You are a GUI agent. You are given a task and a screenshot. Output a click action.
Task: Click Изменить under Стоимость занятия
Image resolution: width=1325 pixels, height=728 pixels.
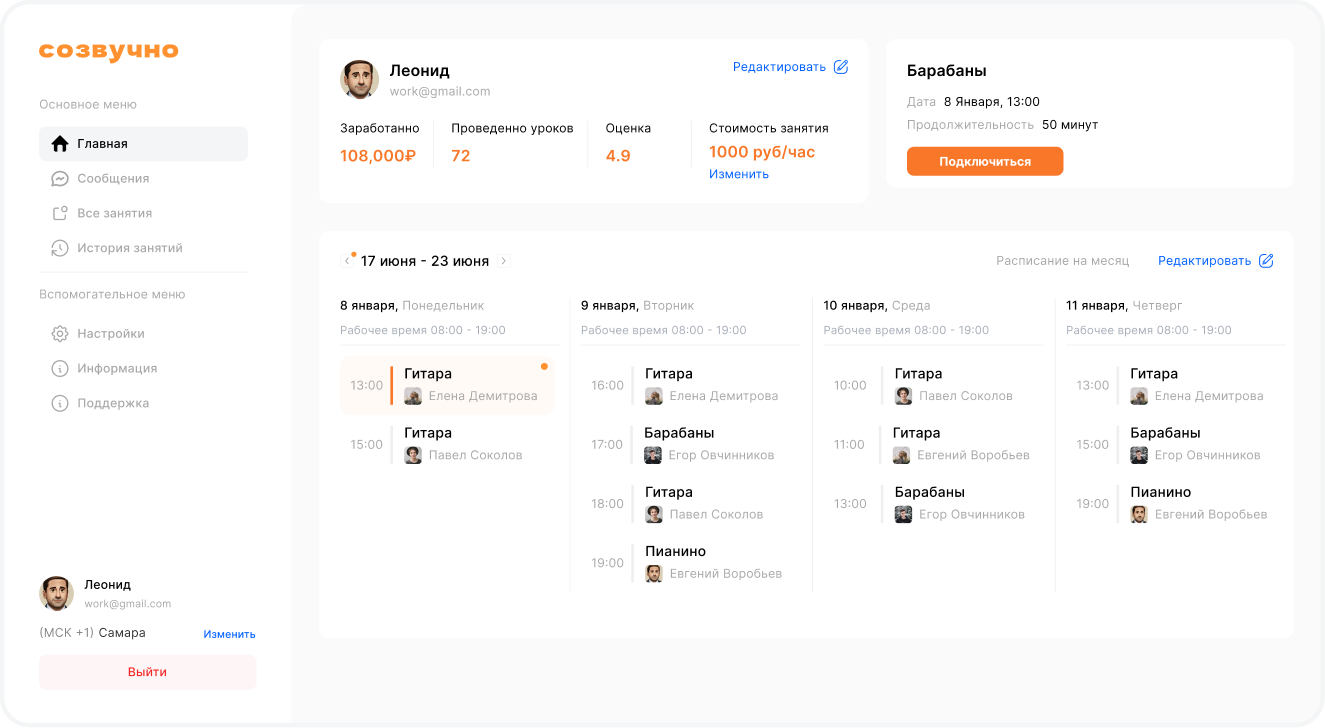[x=739, y=174]
